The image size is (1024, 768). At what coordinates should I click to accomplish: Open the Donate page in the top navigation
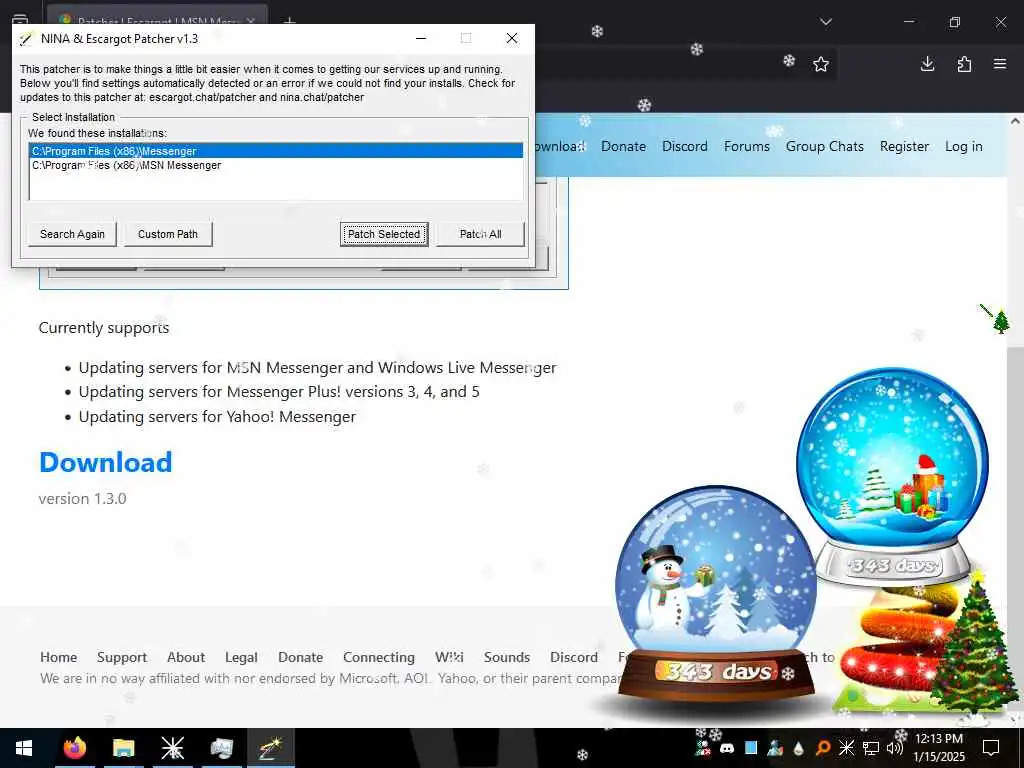[x=623, y=146]
